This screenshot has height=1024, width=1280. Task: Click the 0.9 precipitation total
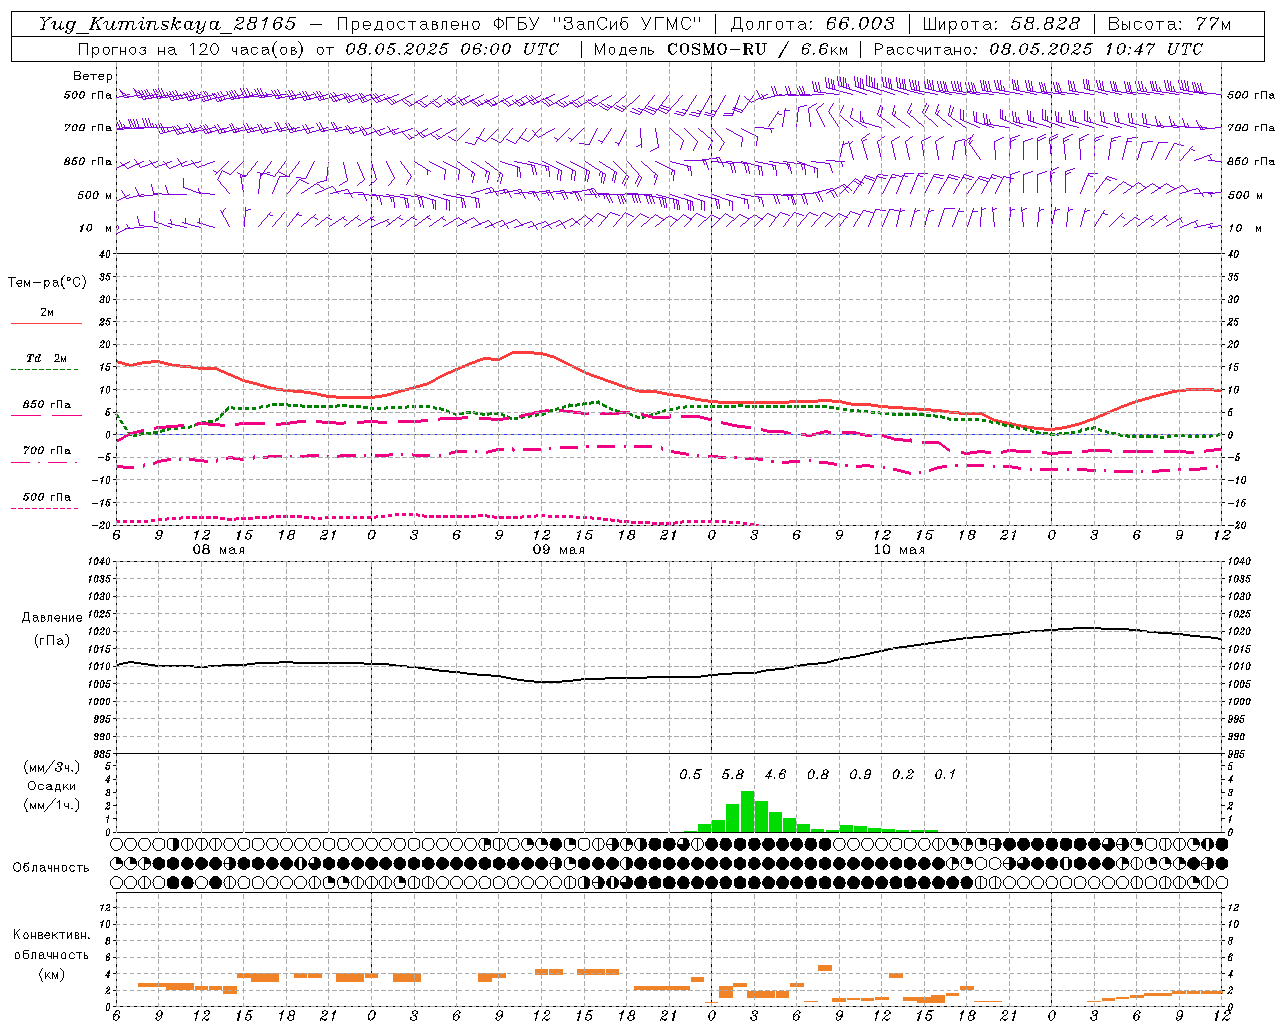tap(860, 774)
